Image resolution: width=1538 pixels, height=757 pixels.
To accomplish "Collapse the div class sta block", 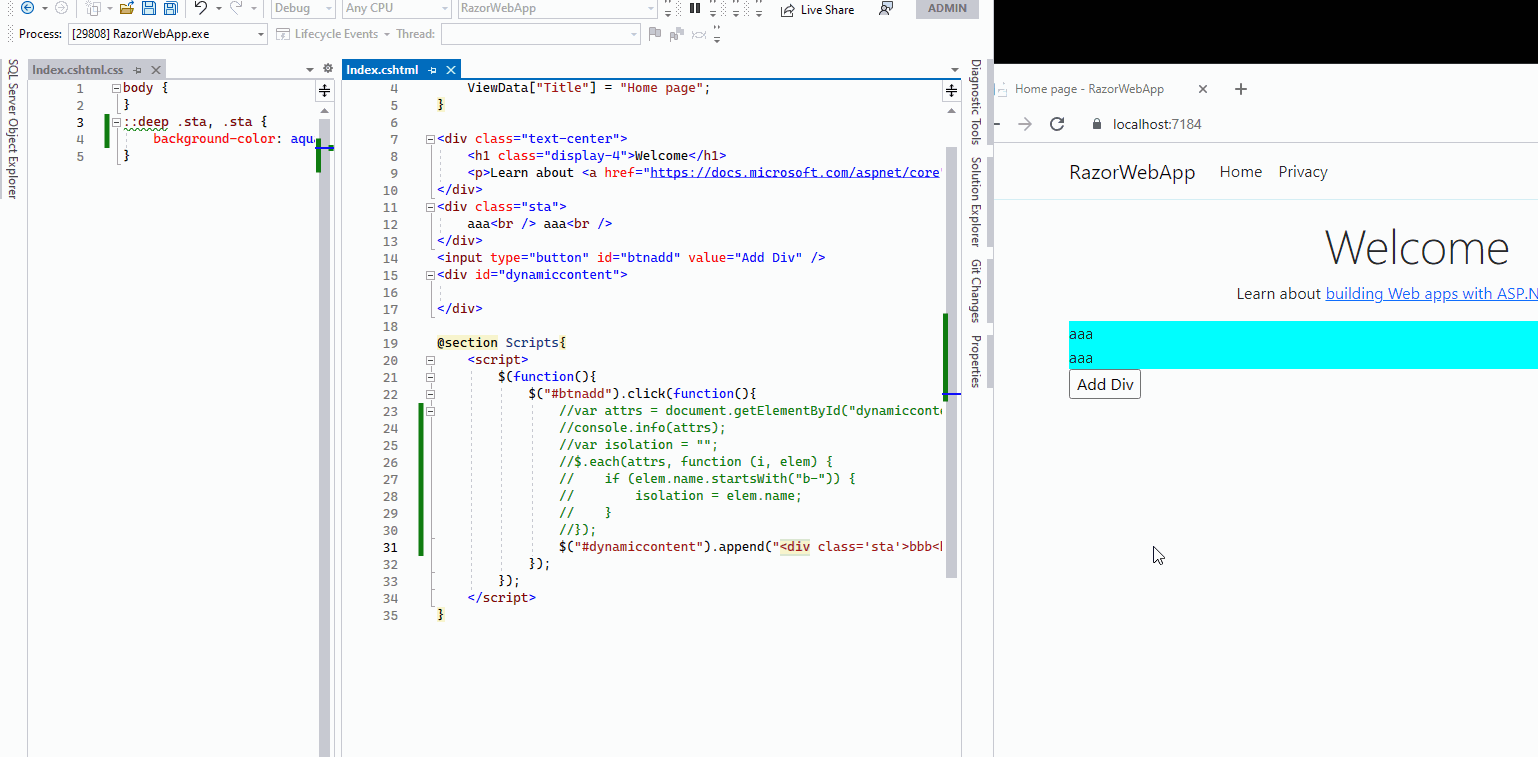I will coord(430,207).
